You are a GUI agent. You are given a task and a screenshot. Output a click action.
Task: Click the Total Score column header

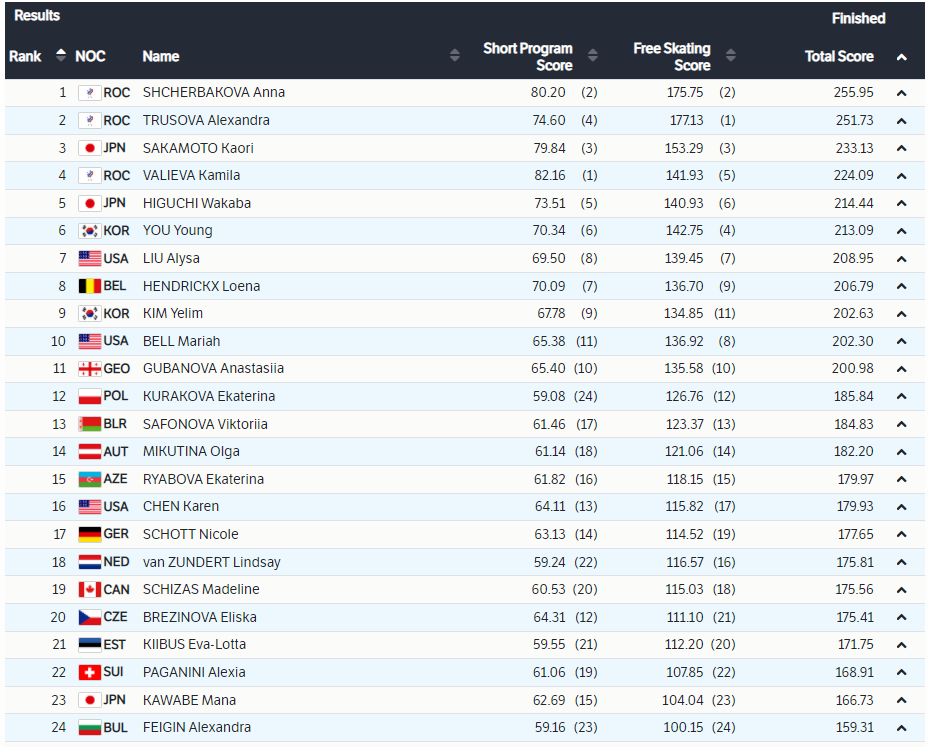point(839,56)
